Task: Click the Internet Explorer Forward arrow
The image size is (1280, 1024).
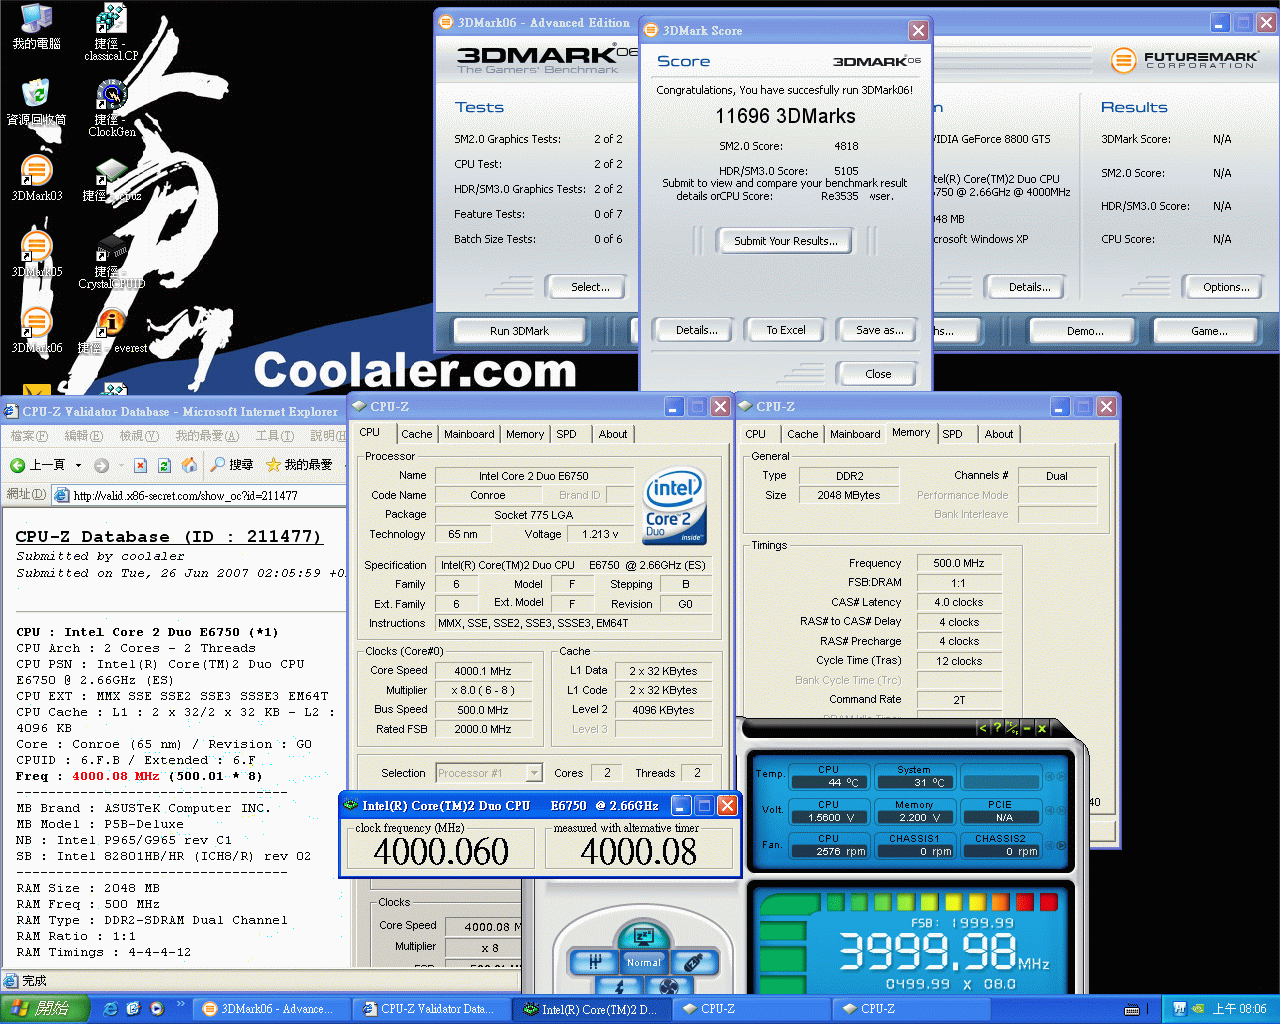Action: [101, 465]
